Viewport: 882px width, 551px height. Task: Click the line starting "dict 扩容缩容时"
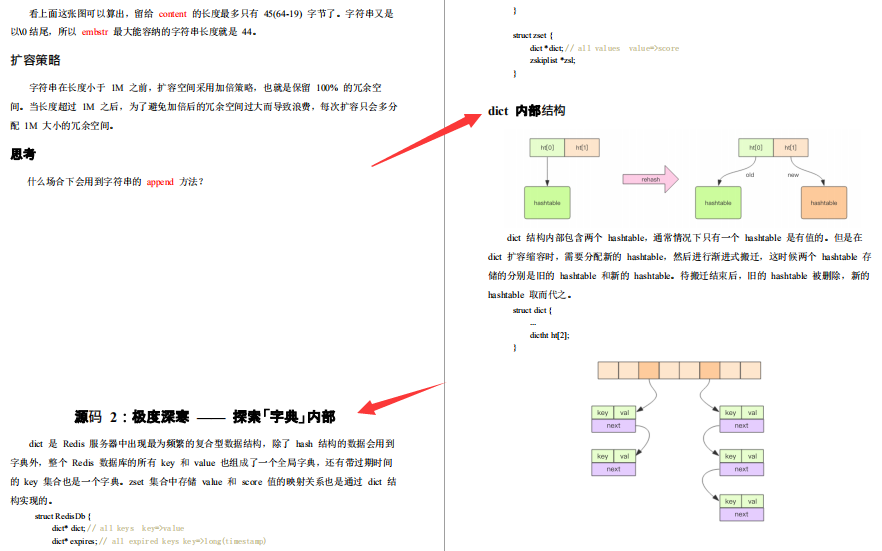pos(680,257)
